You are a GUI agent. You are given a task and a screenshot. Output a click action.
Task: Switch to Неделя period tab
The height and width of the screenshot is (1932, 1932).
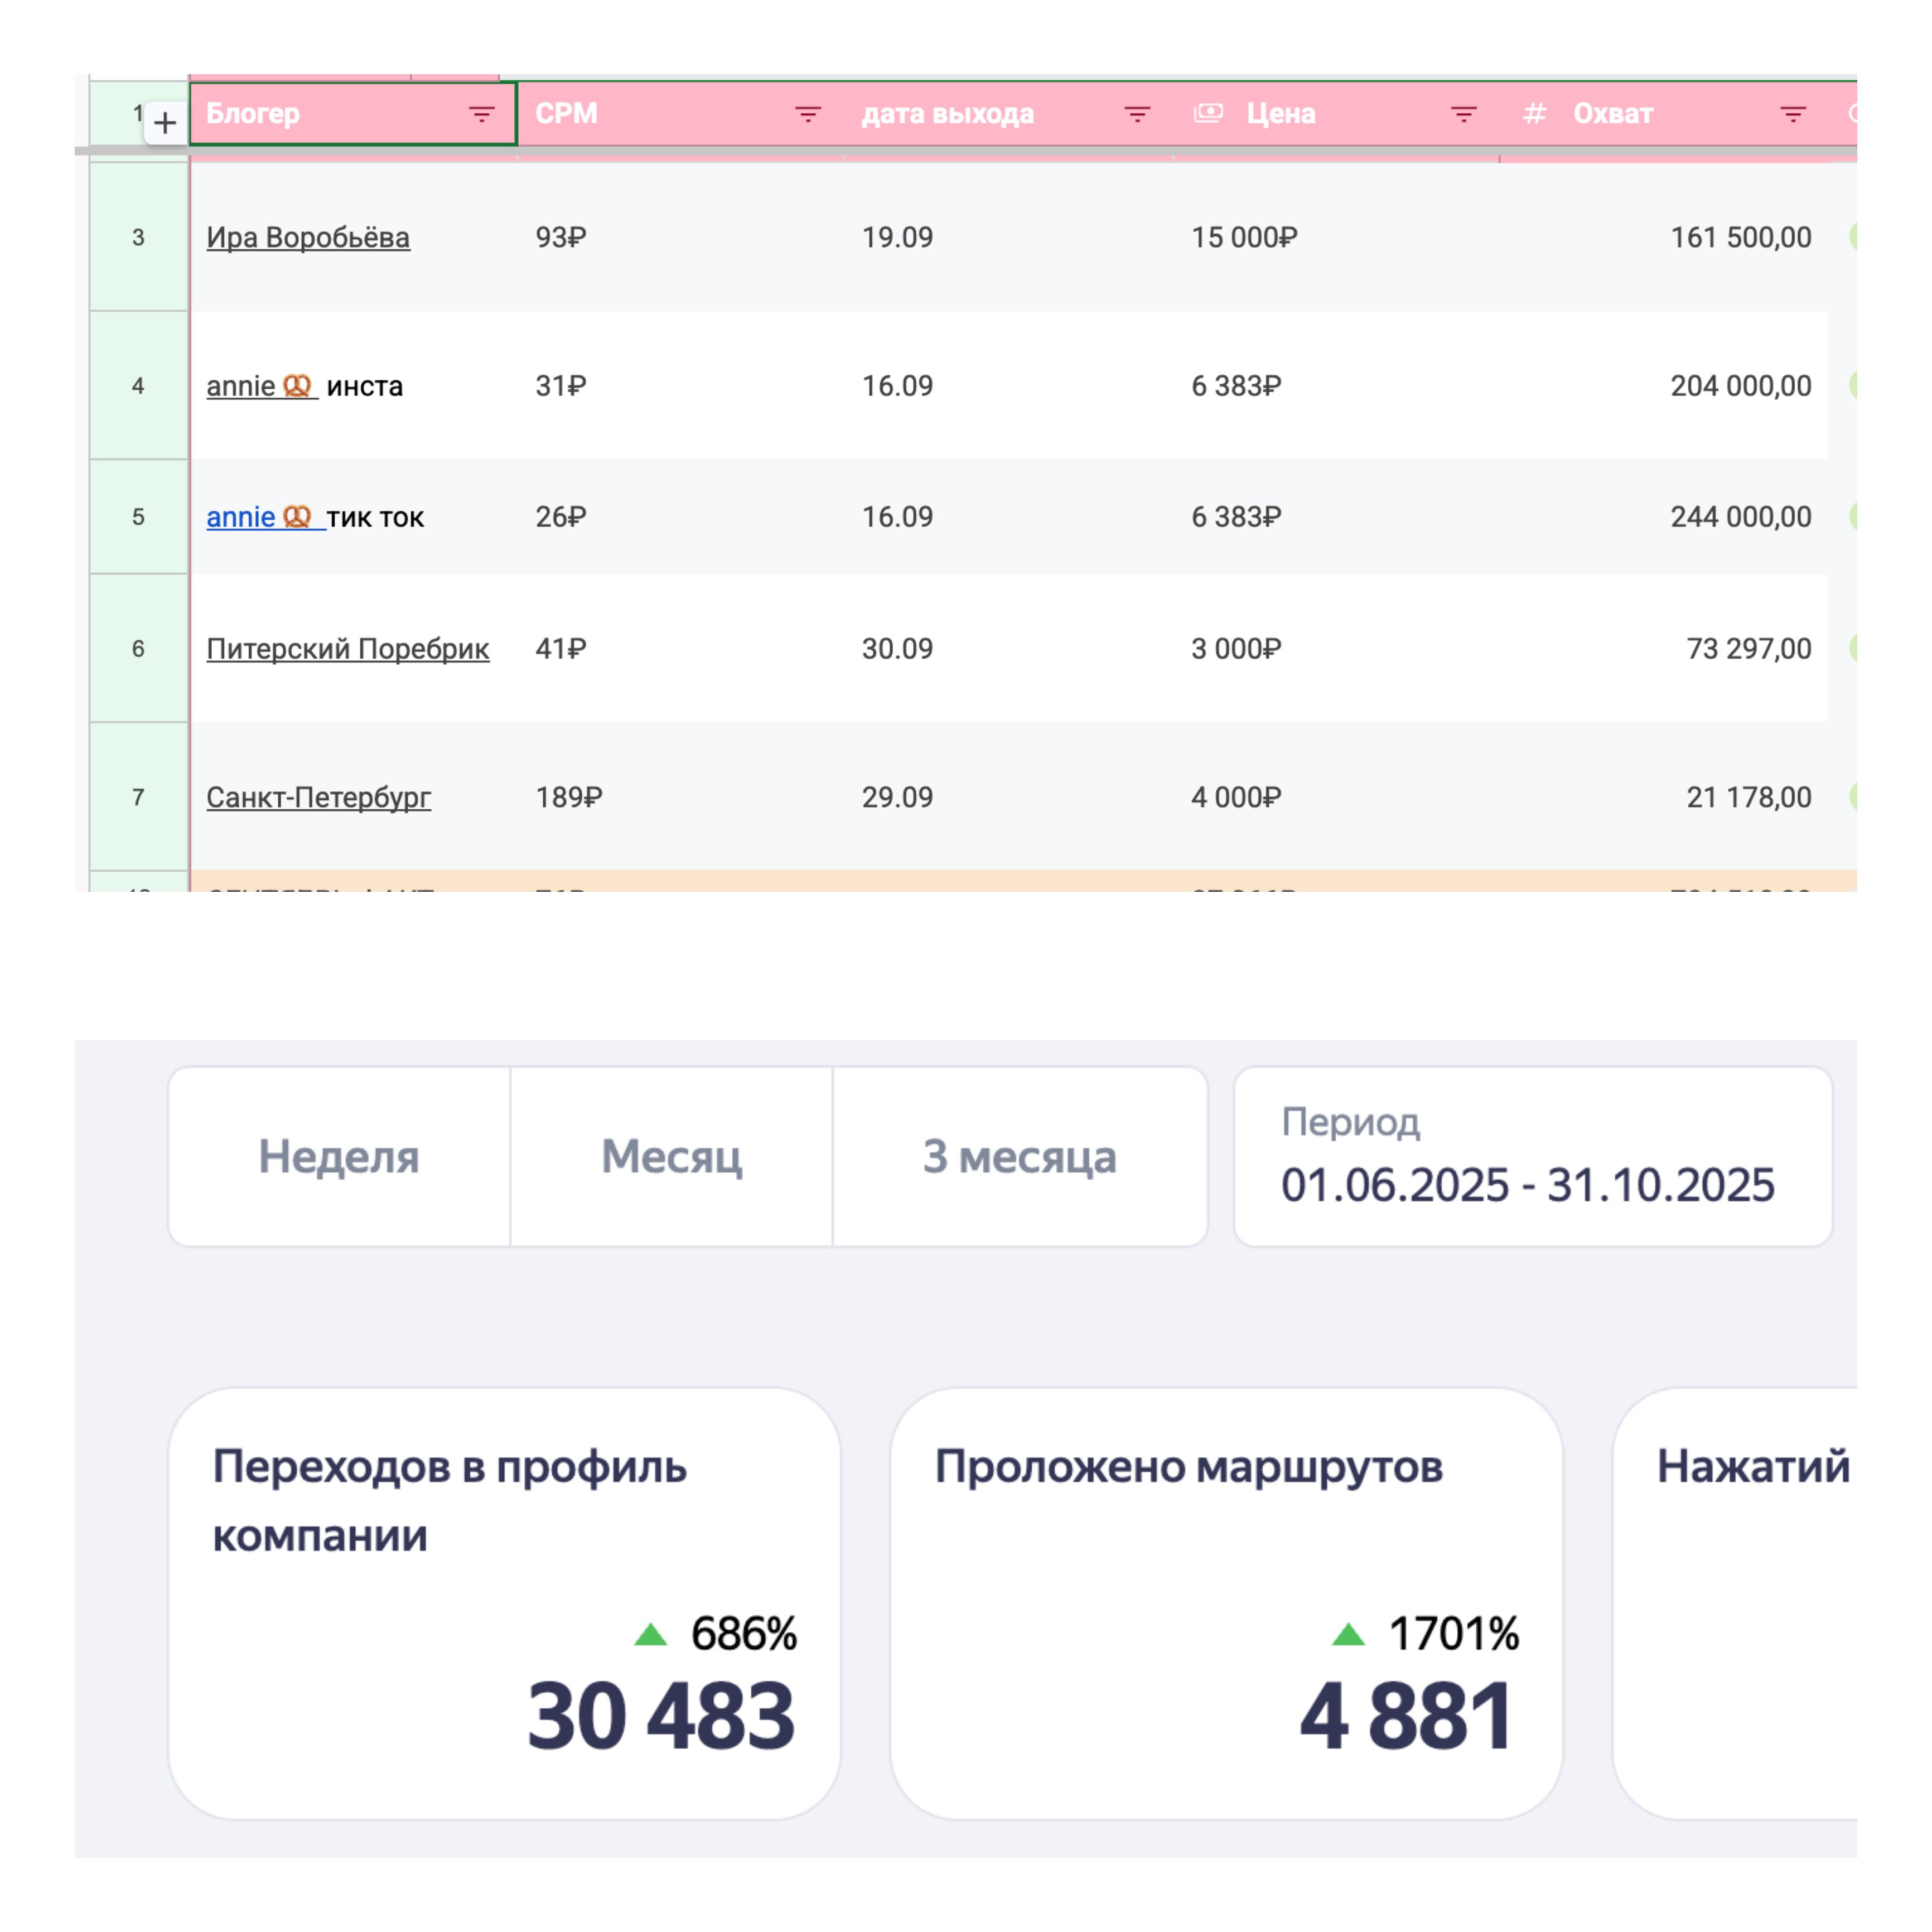pos(338,1156)
